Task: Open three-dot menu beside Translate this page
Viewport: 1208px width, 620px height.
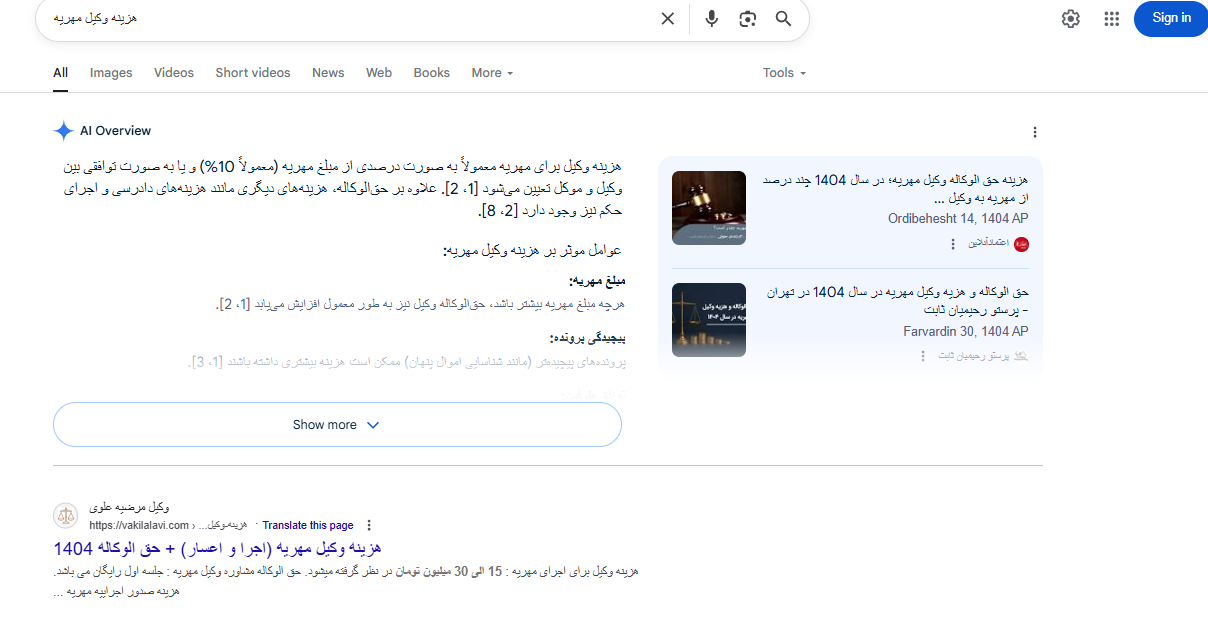Action: (x=369, y=525)
